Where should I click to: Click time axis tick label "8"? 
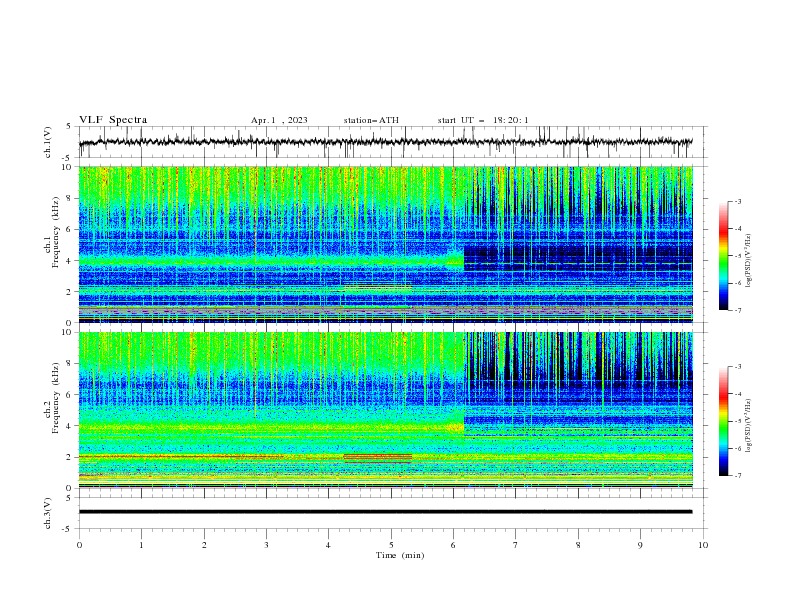pyautogui.click(x=578, y=545)
